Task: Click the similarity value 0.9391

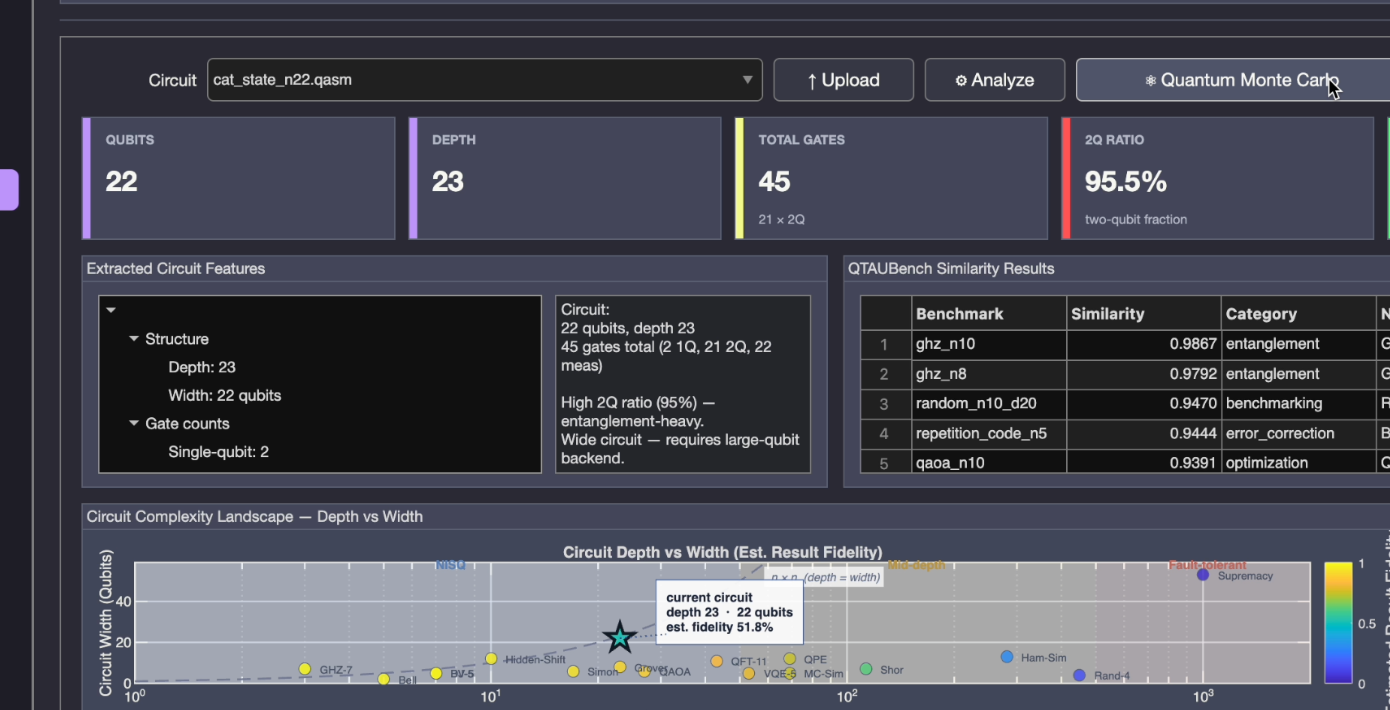Action: (x=1144, y=462)
